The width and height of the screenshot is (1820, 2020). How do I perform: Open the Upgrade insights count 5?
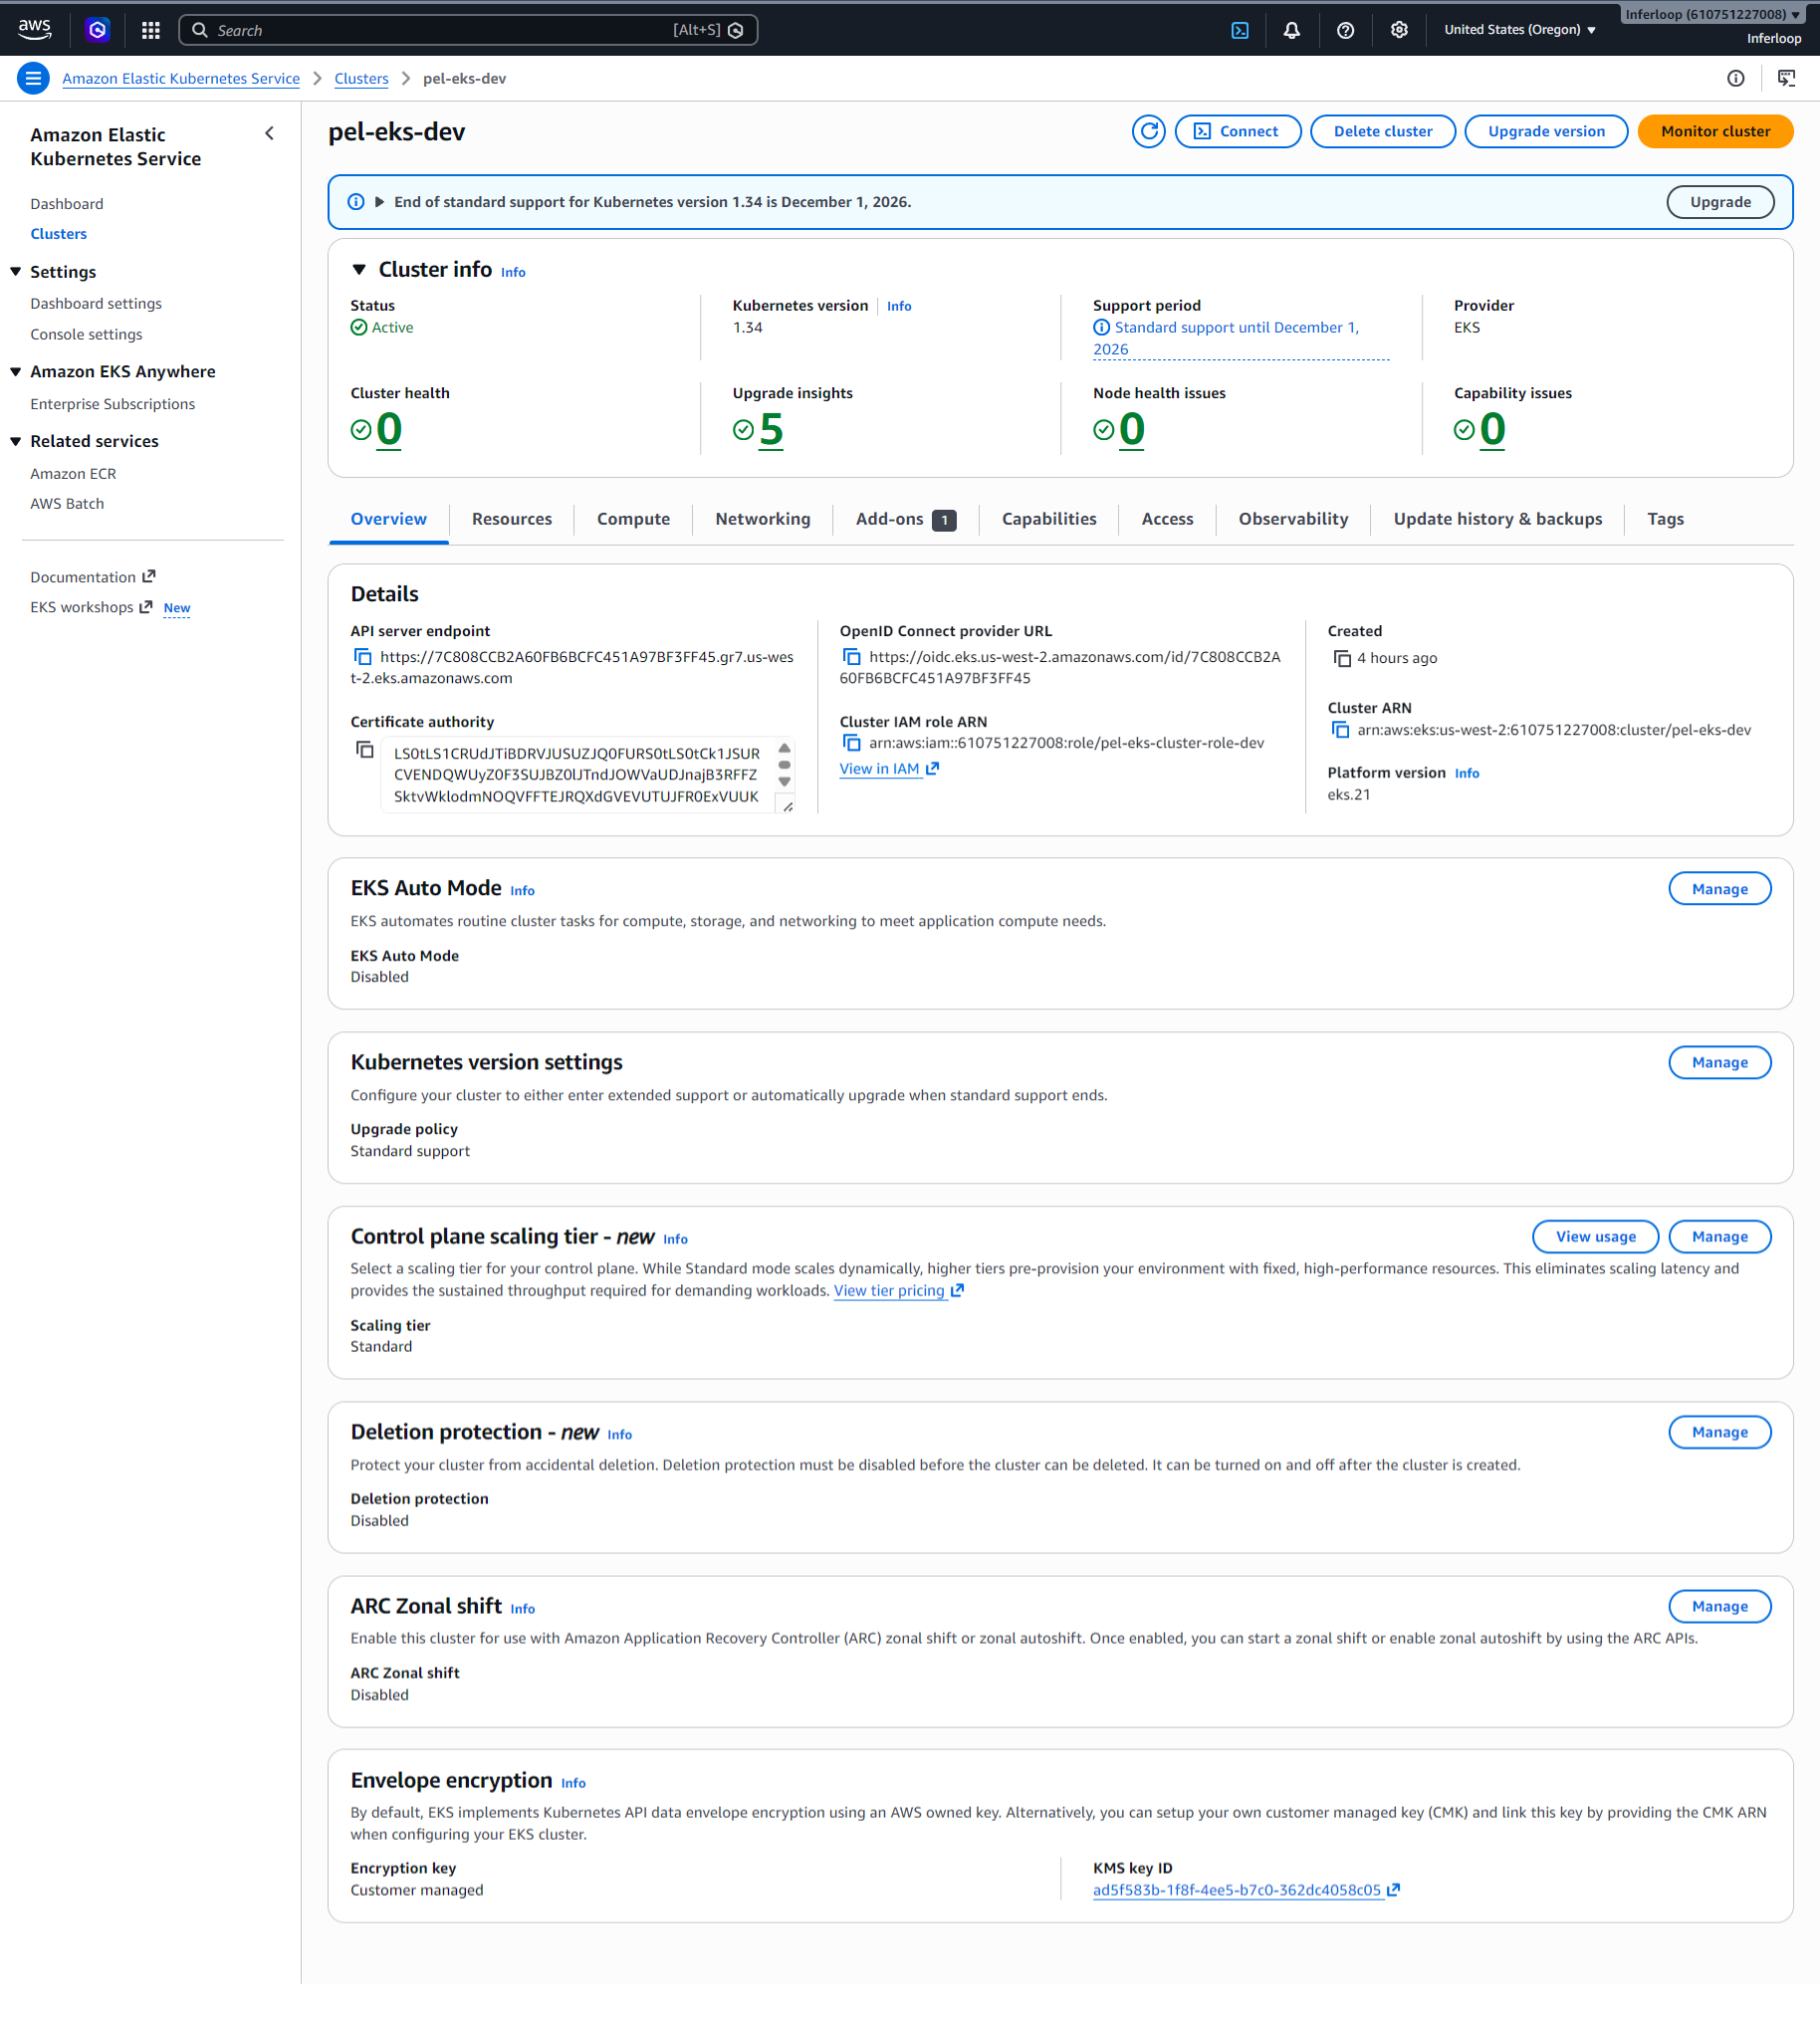pyautogui.click(x=771, y=429)
